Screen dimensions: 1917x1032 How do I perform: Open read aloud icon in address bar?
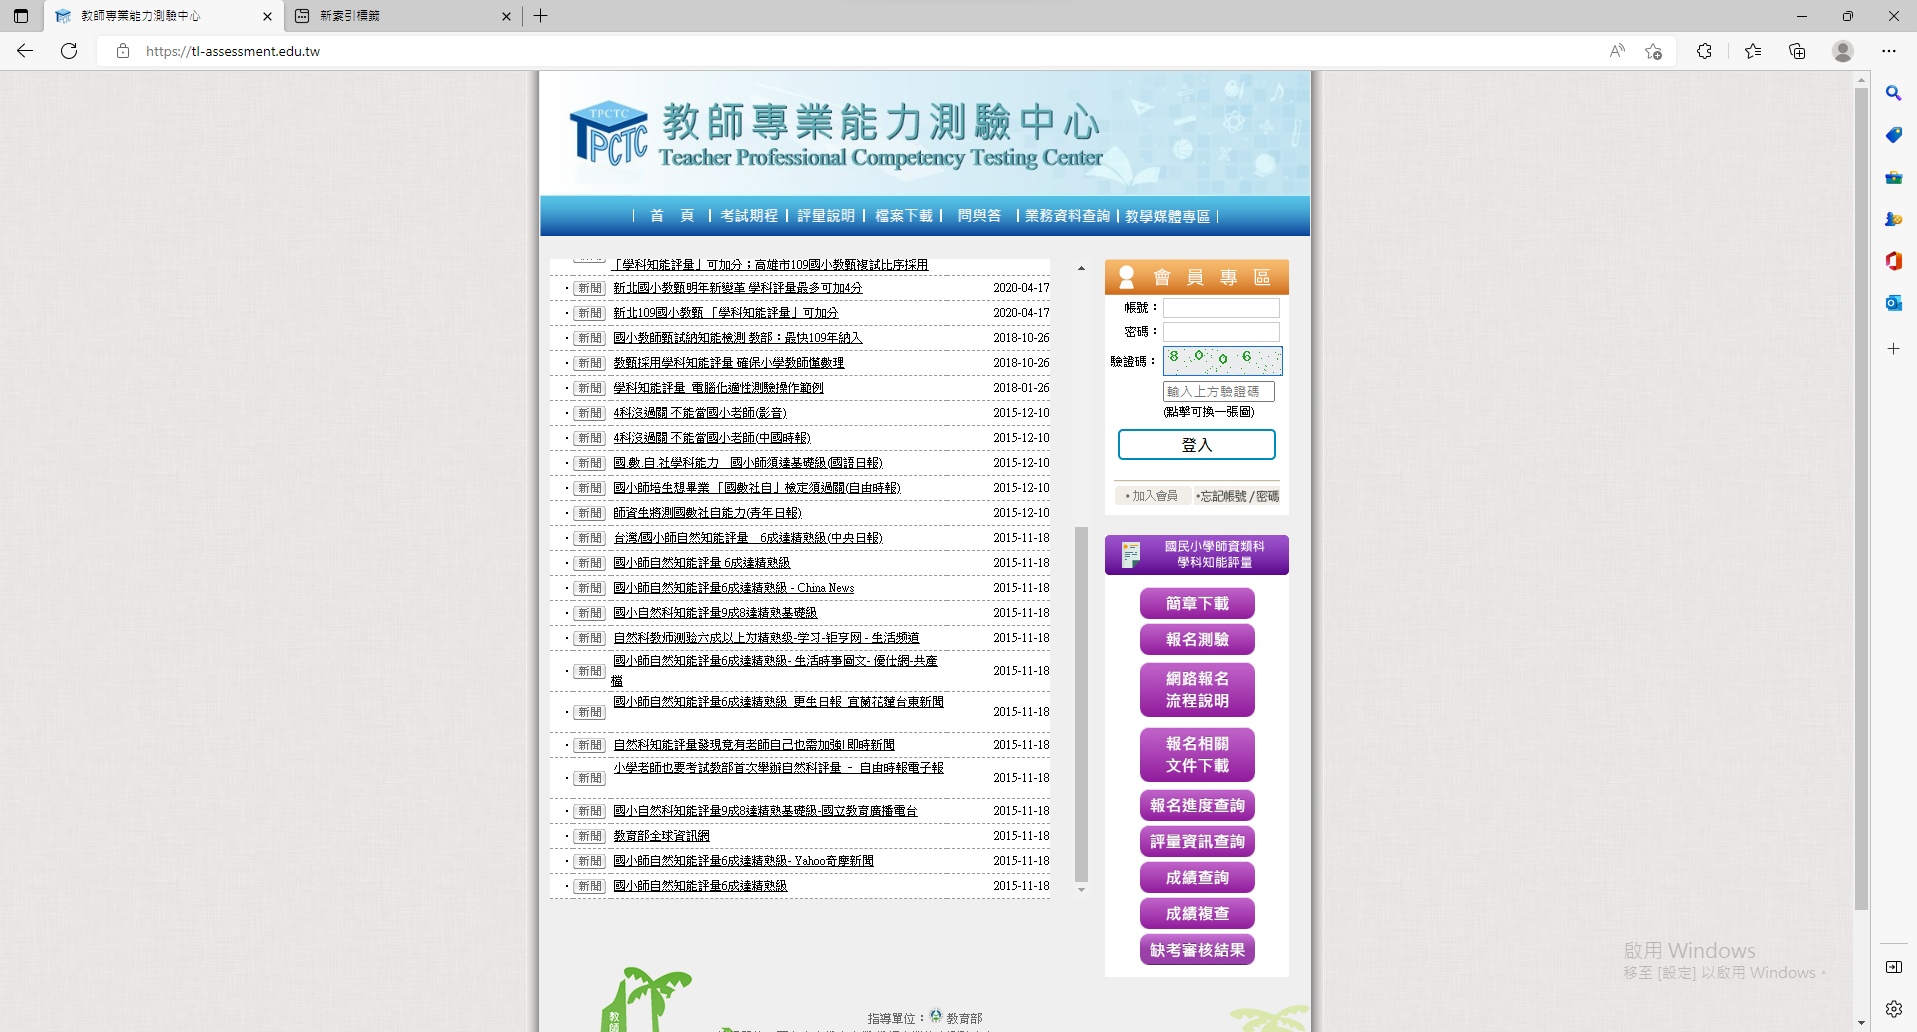pyautogui.click(x=1617, y=51)
